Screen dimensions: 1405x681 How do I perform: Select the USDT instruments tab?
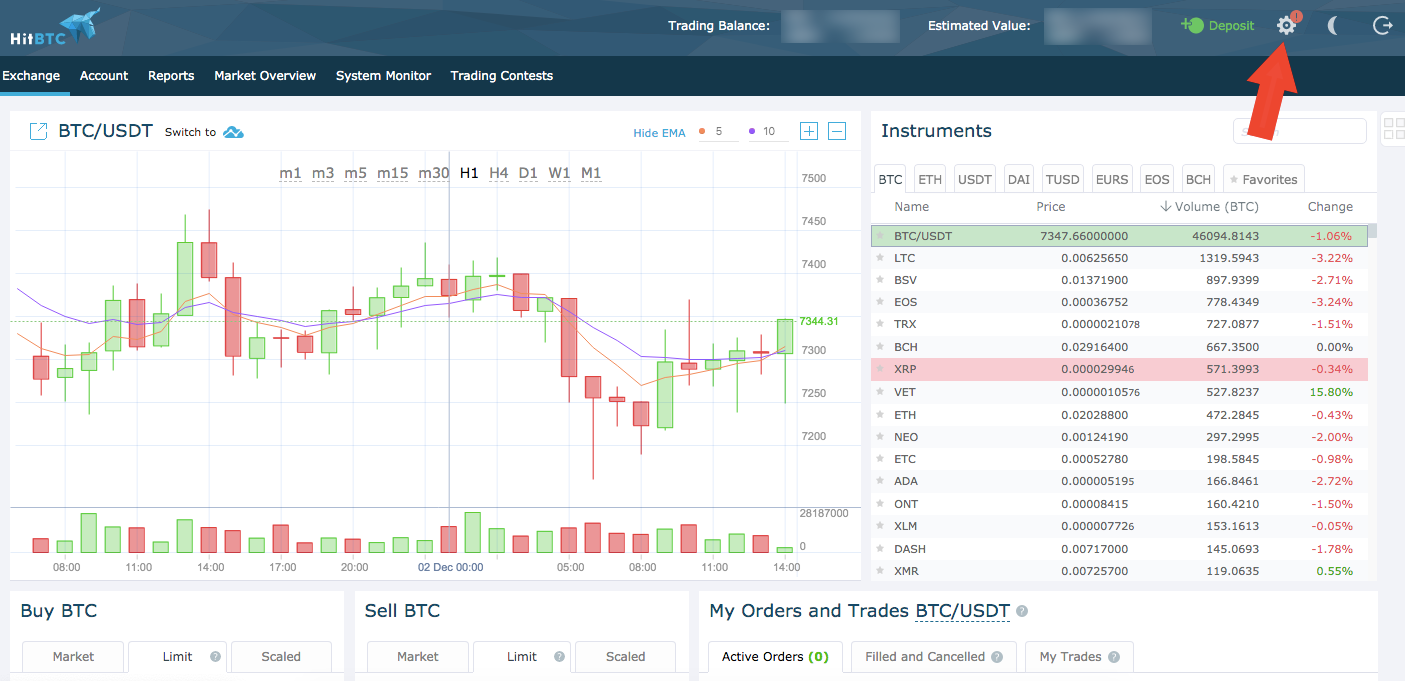pyautogui.click(x=975, y=179)
